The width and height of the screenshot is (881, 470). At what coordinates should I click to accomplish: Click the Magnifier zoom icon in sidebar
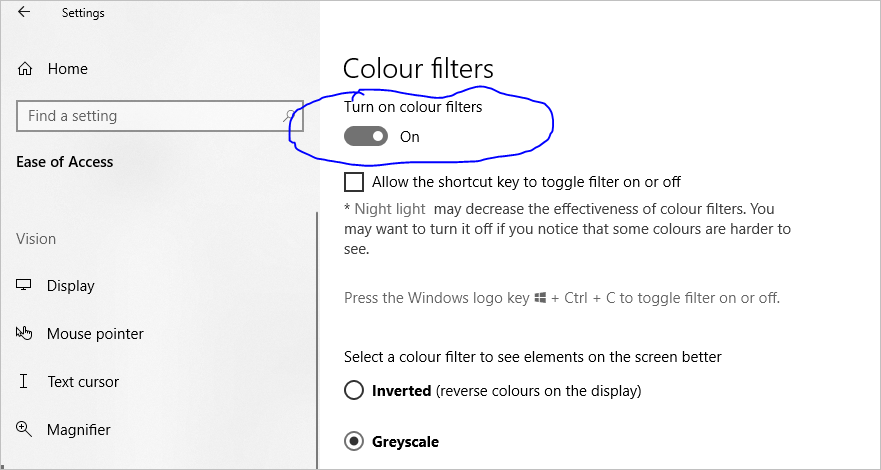click(x=25, y=430)
